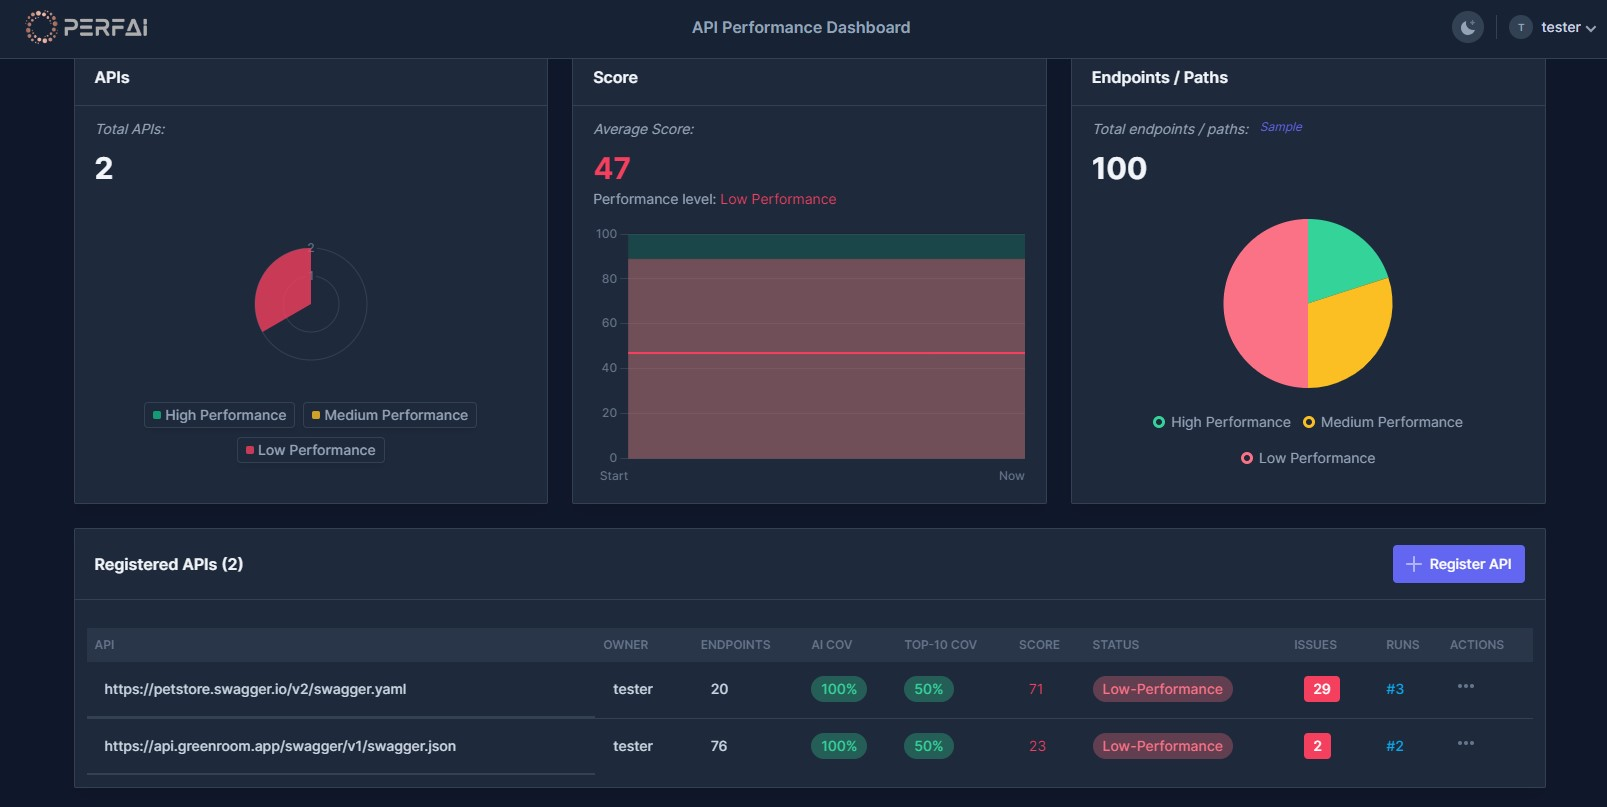Toggle High Performance legend in APIs chart
This screenshot has width=1607, height=807.
coord(219,415)
